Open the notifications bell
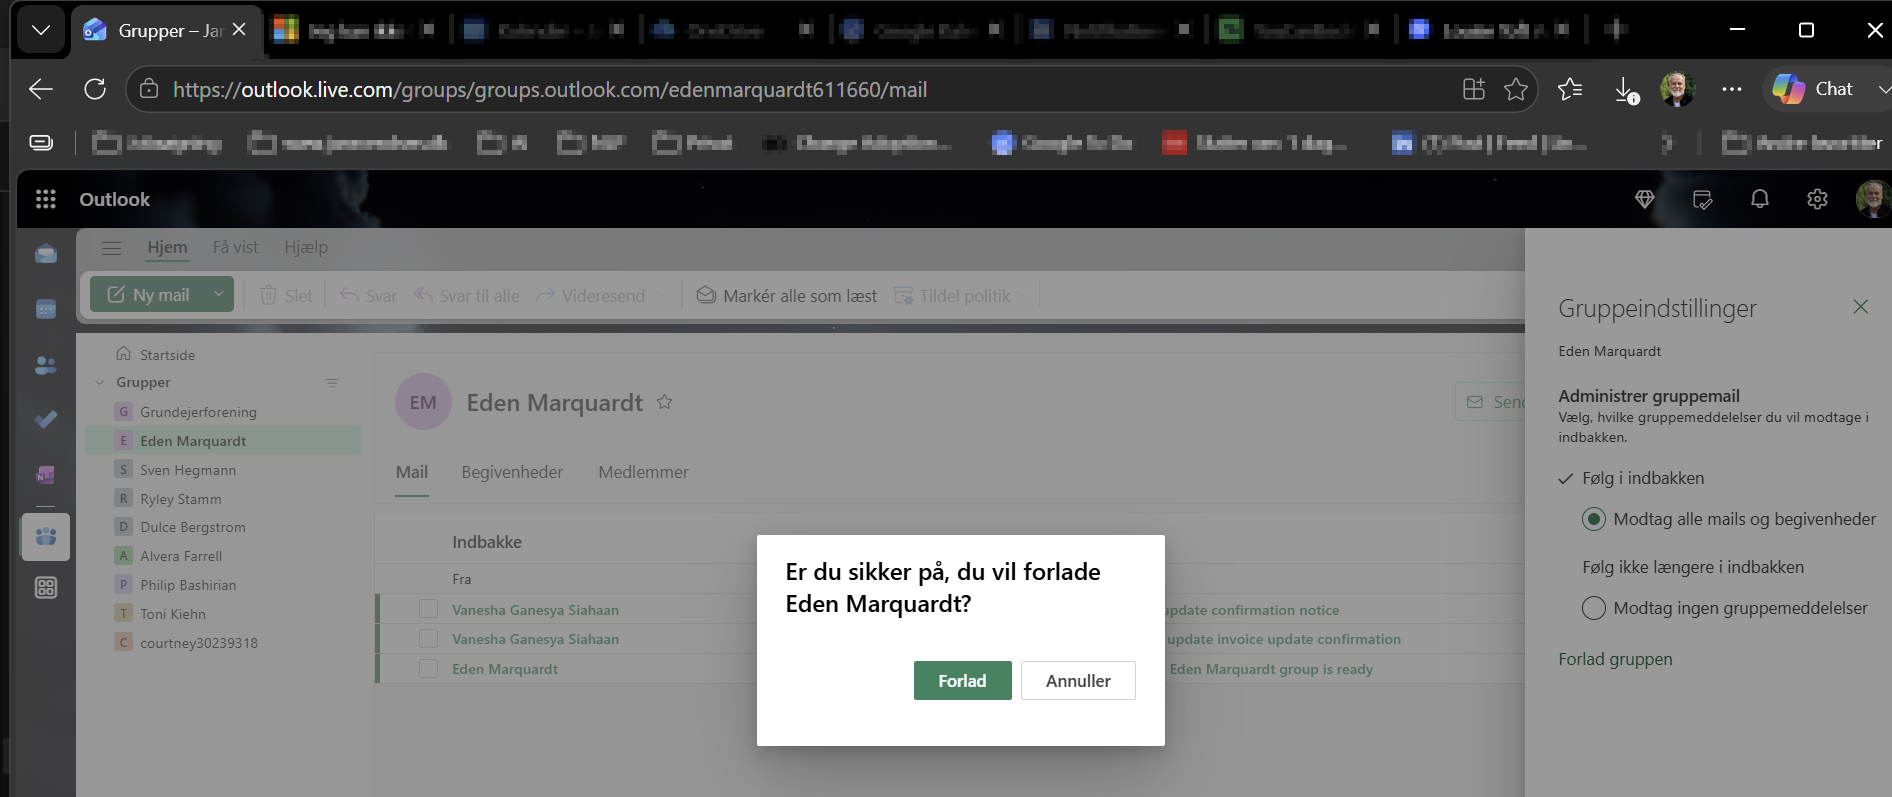Image resolution: width=1892 pixels, height=797 pixels. click(x=1760, y=199)
